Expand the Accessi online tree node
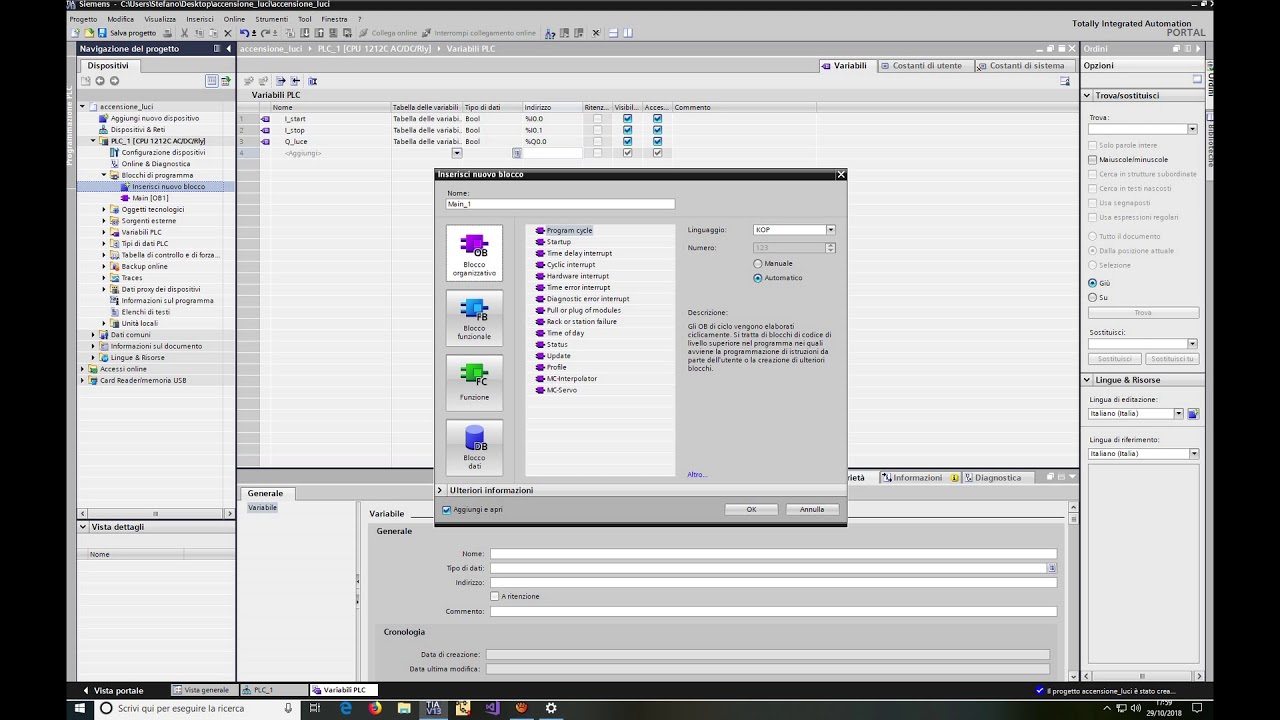 pyautogui.click(x=83, y=369)
